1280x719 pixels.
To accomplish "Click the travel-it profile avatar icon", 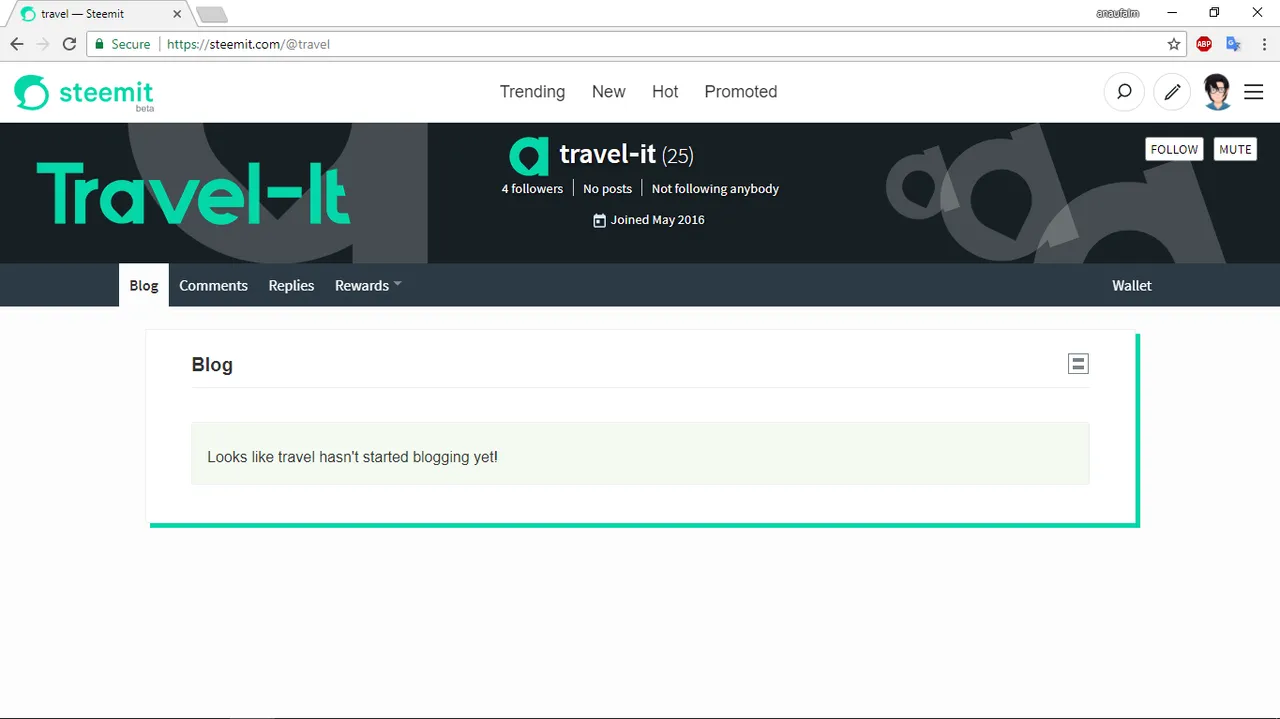I will [x=529, y=156].
